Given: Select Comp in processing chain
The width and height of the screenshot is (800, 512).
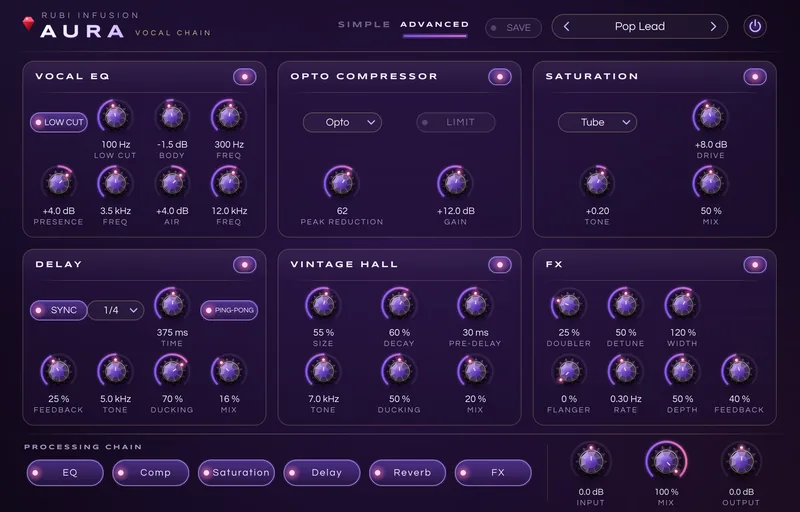Looking at the screenshot, I should click(151, 473).
